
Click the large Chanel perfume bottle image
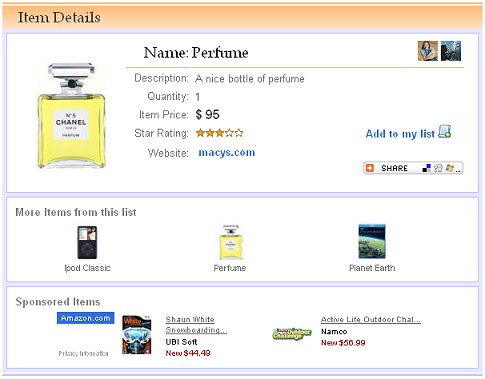coord(71,115)
